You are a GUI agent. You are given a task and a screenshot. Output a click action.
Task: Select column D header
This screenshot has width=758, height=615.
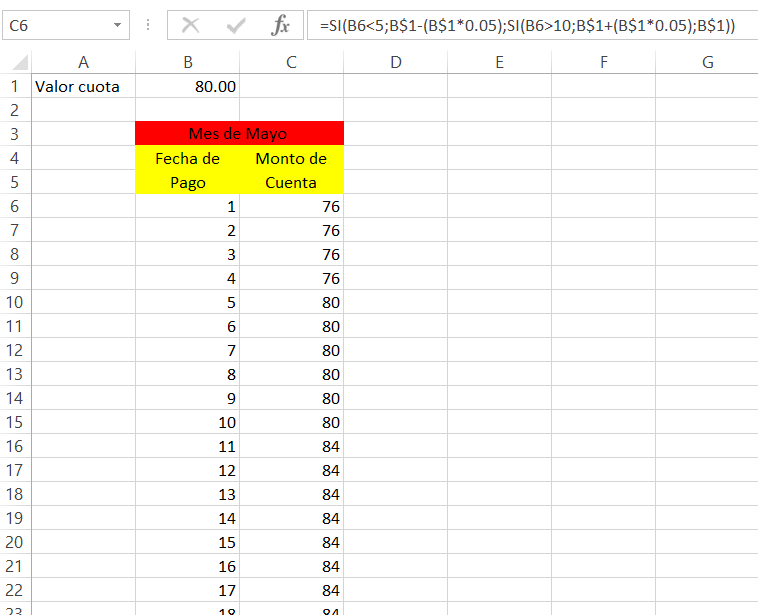[x=395, y=62]
